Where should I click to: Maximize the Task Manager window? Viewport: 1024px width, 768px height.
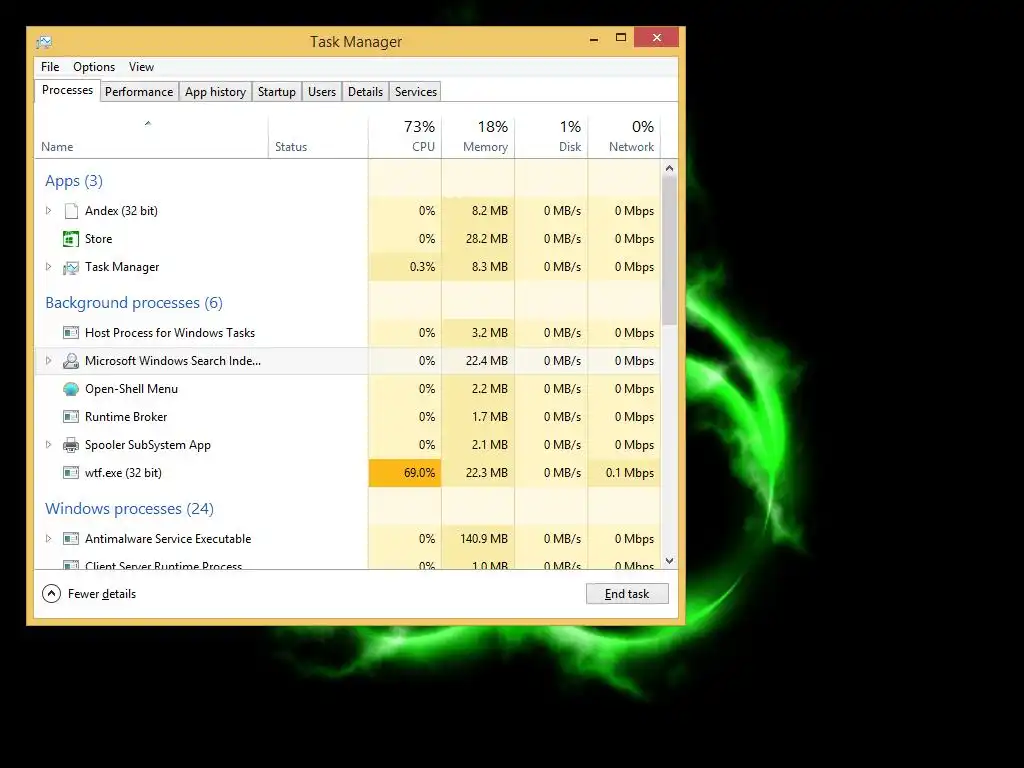(x=621, y=38)
